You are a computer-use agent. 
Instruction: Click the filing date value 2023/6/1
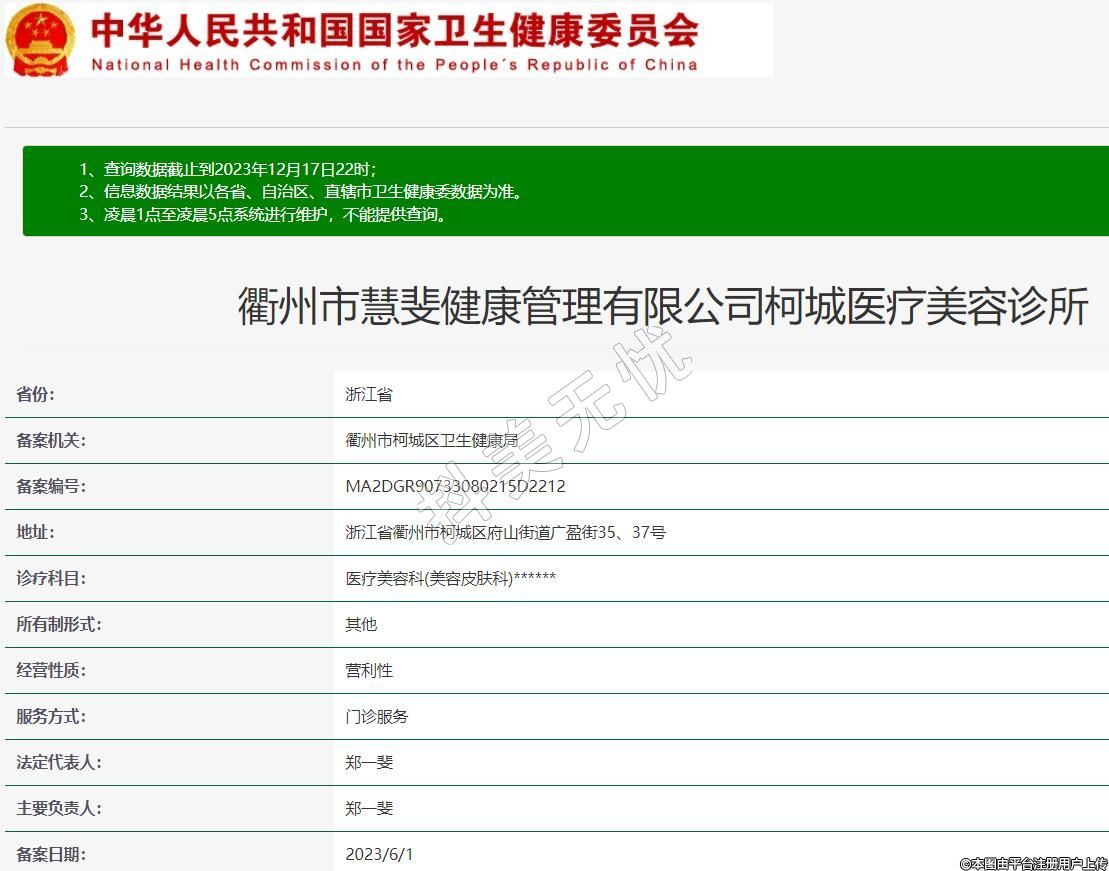(379, 854)
